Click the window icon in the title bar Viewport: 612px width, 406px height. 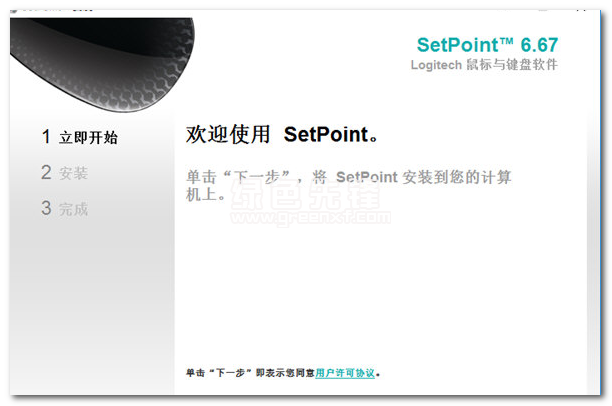pyautogui.click(x=14, y=10)
